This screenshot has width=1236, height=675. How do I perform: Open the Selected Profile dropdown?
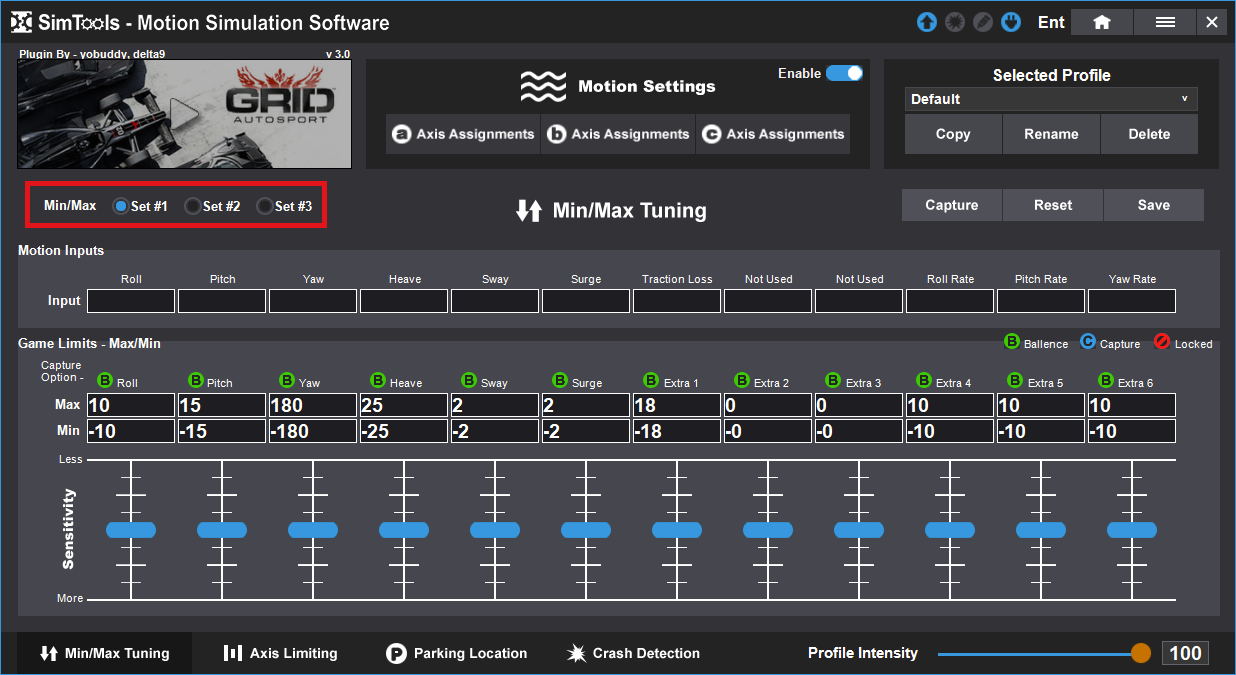tap(1050, 99)
